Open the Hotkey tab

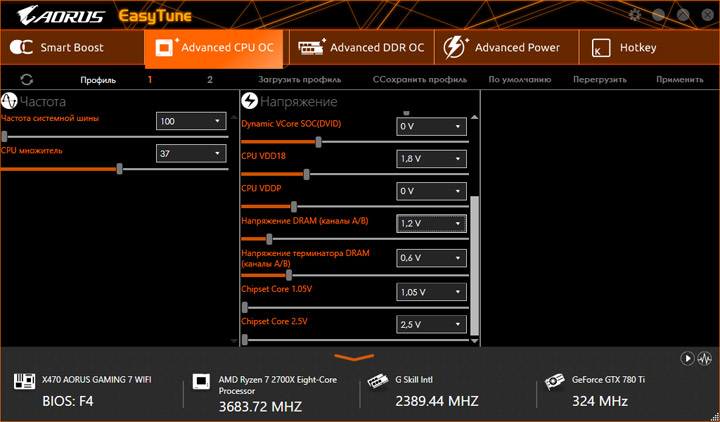point(649,47)
